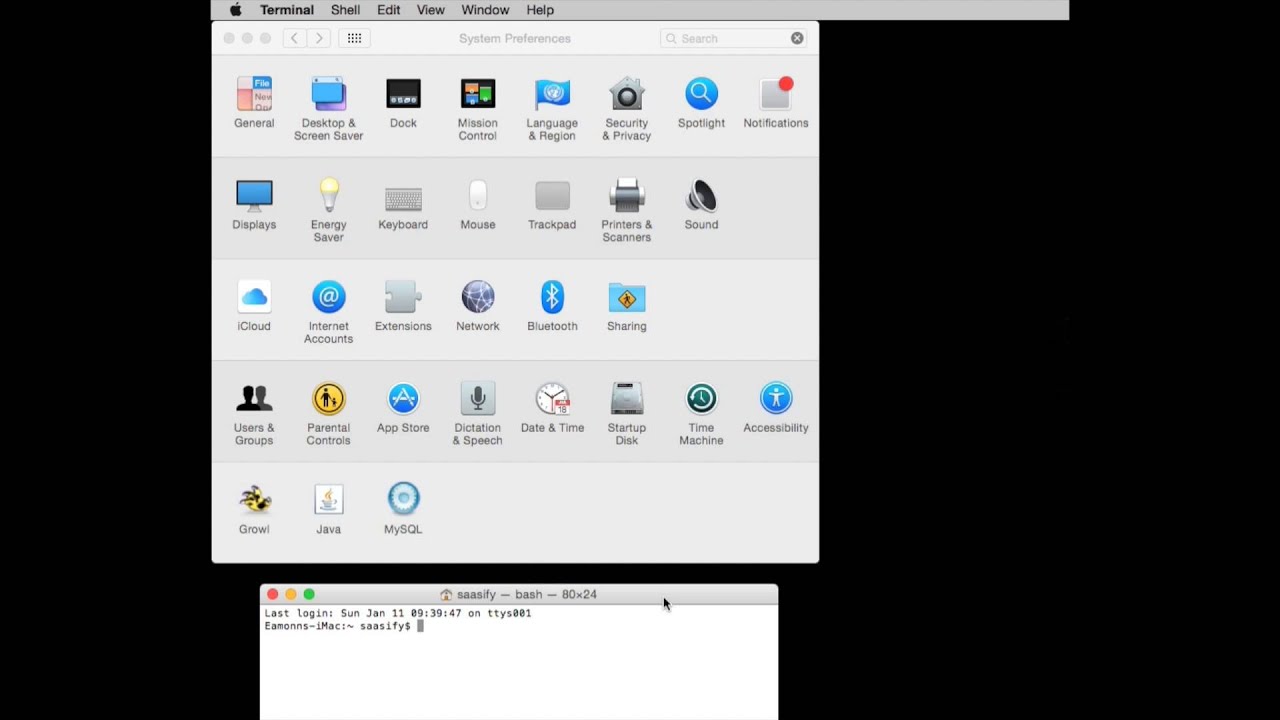Click the Terminal command prompt line
The image size is (1280, 720).
[x=344, y=626]
